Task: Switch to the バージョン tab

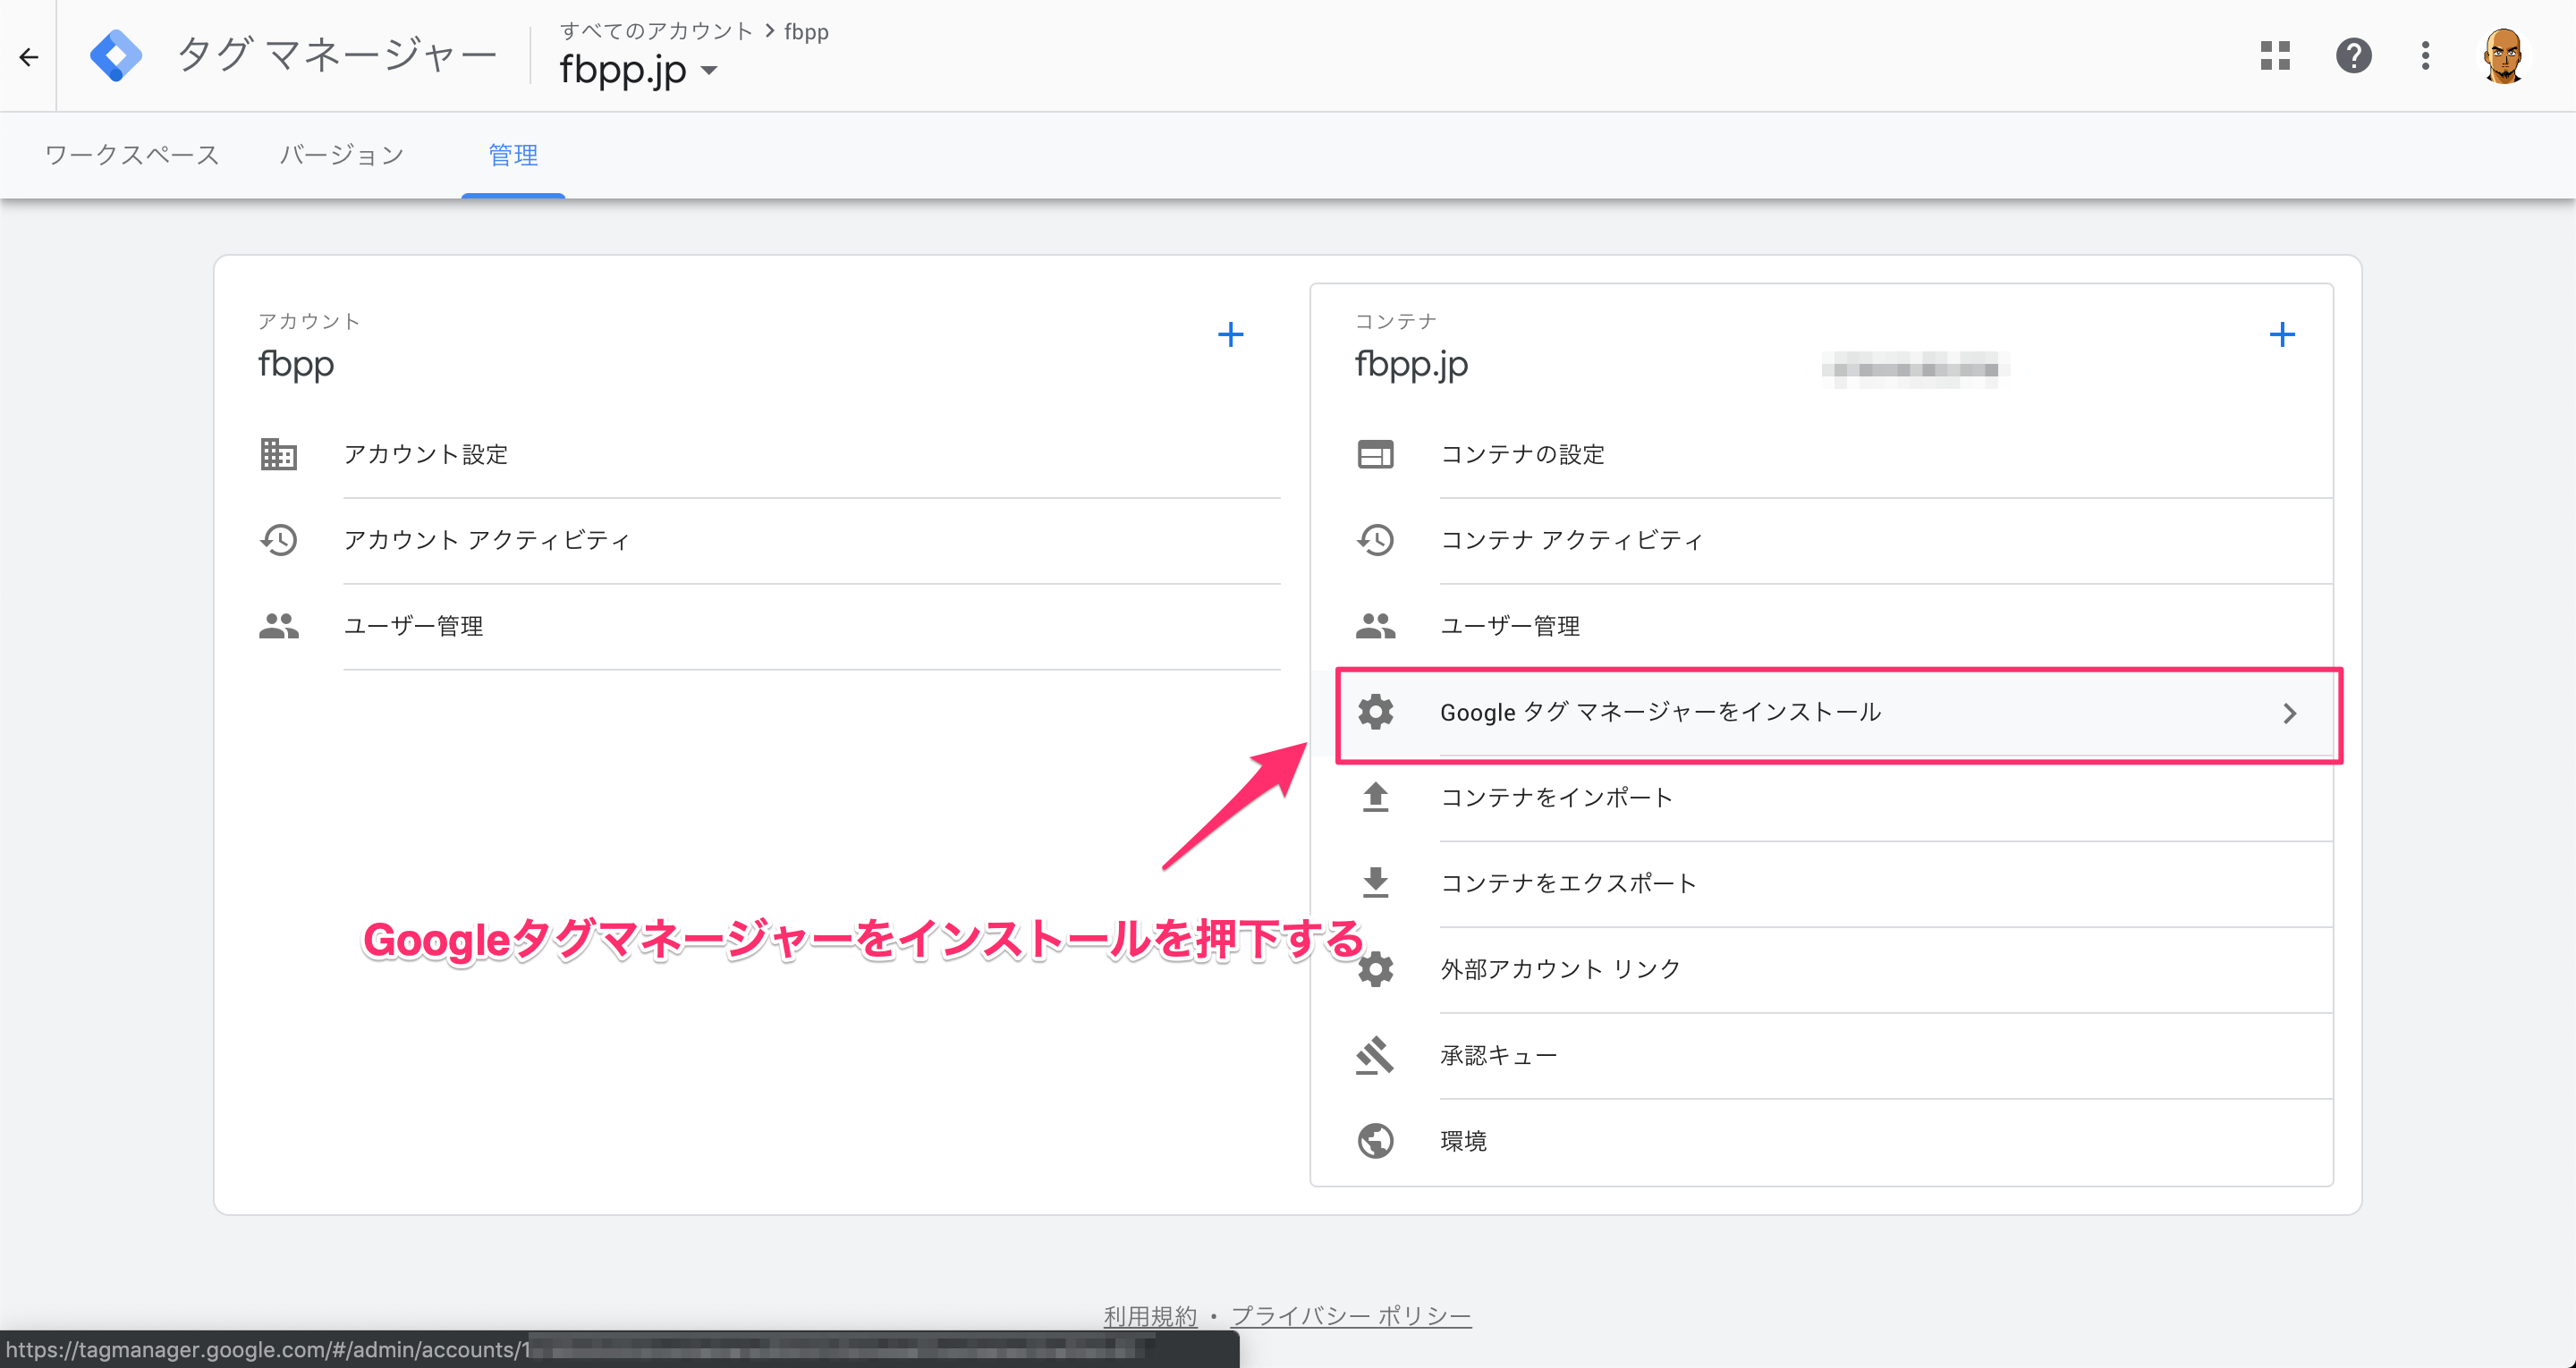Action: [x=341, y=155]
